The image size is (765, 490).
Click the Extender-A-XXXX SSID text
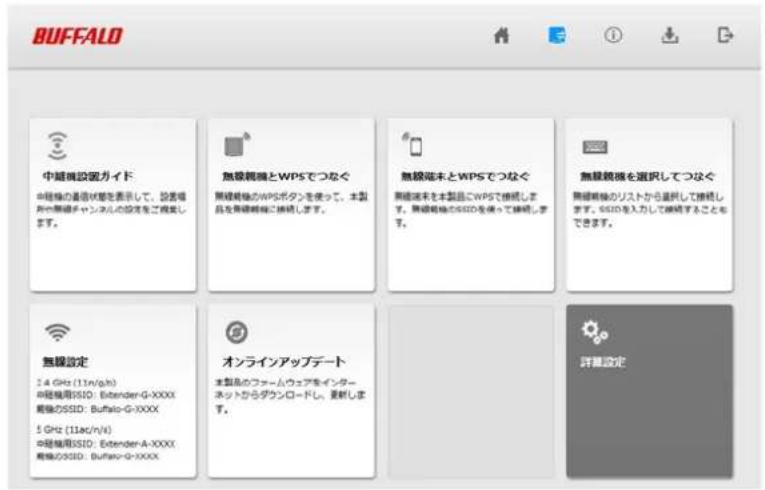(138, 444)
